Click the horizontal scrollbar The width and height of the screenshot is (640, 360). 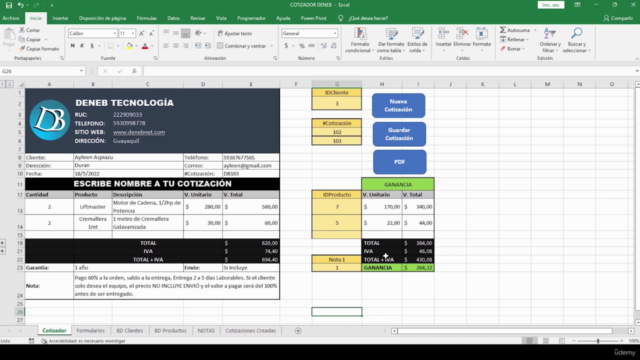[505, 331]
